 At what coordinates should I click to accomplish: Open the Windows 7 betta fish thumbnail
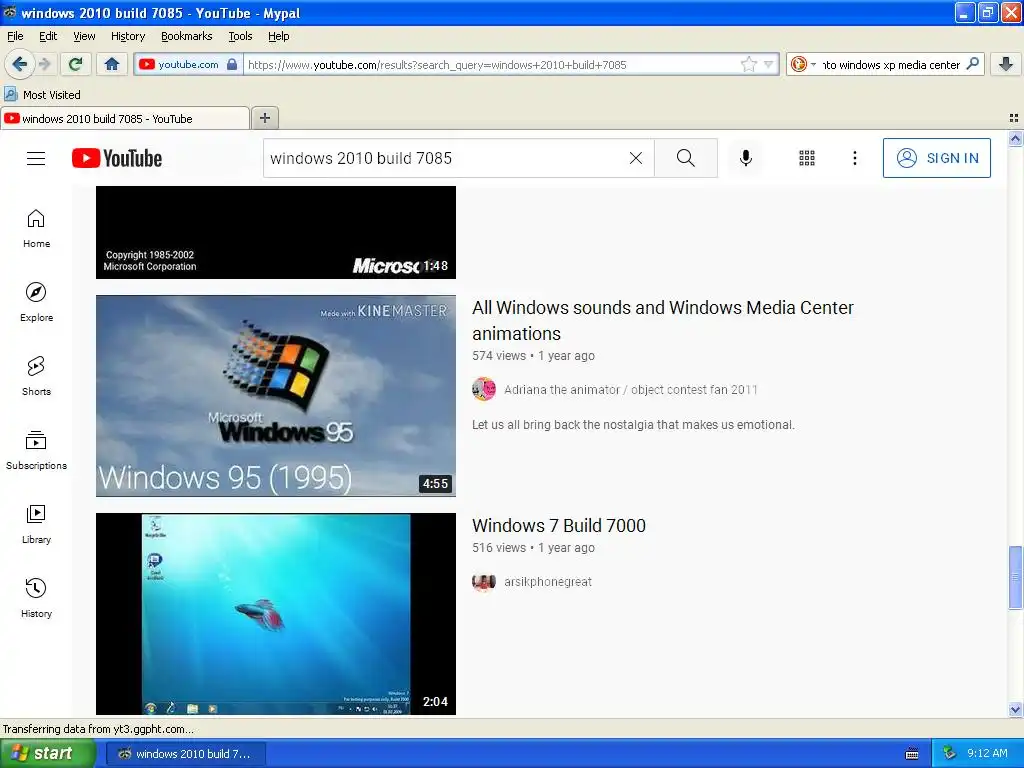[276, 614]
